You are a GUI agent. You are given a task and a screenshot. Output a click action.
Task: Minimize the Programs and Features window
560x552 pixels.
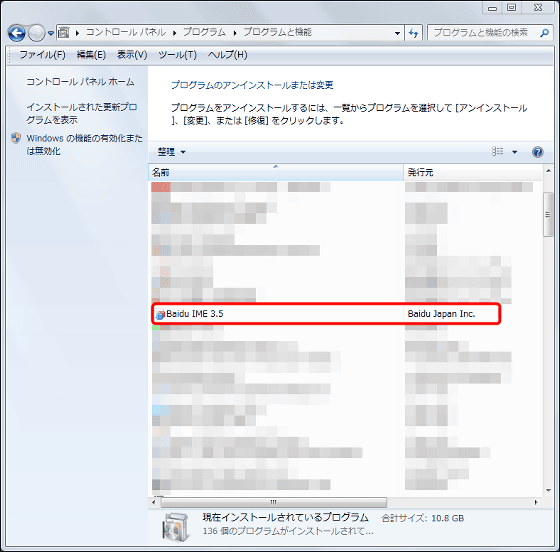click(x=492, y=8)
